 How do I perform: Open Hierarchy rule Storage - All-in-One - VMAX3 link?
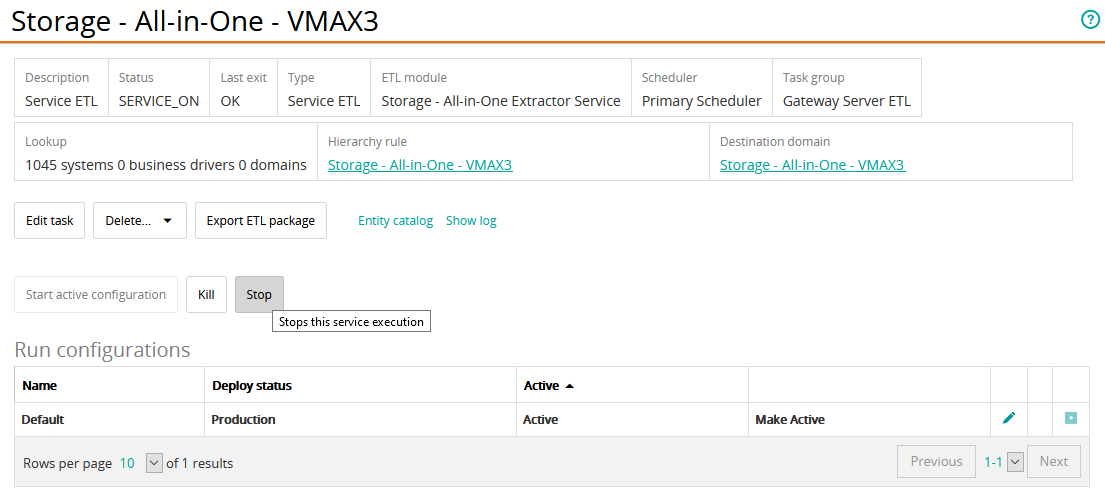coord(420,166)
